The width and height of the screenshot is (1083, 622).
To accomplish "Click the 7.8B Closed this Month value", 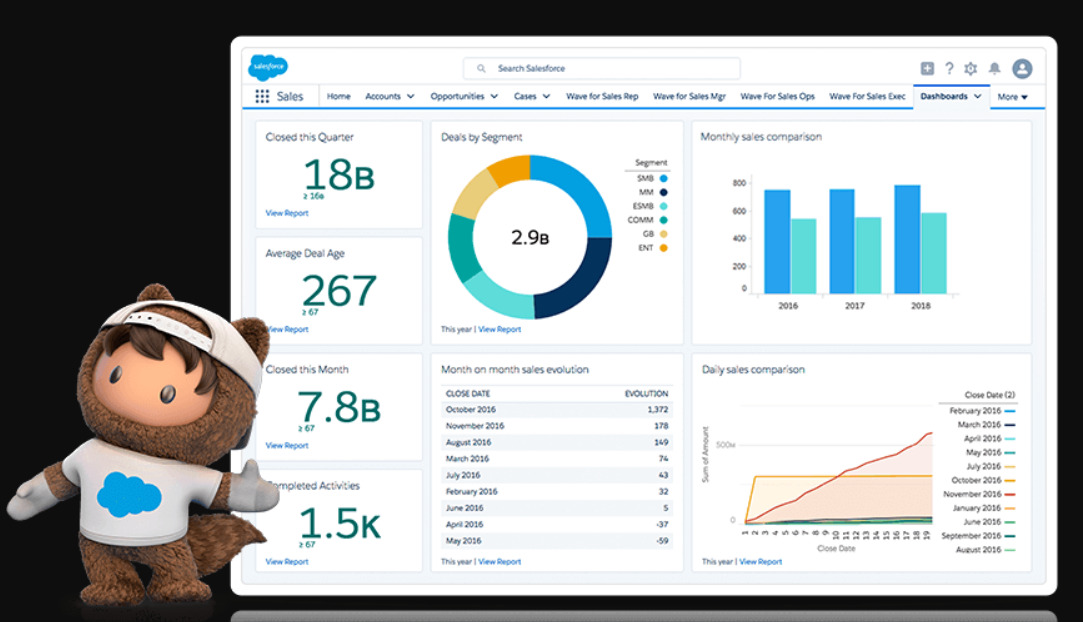I will tap(338, 407).
